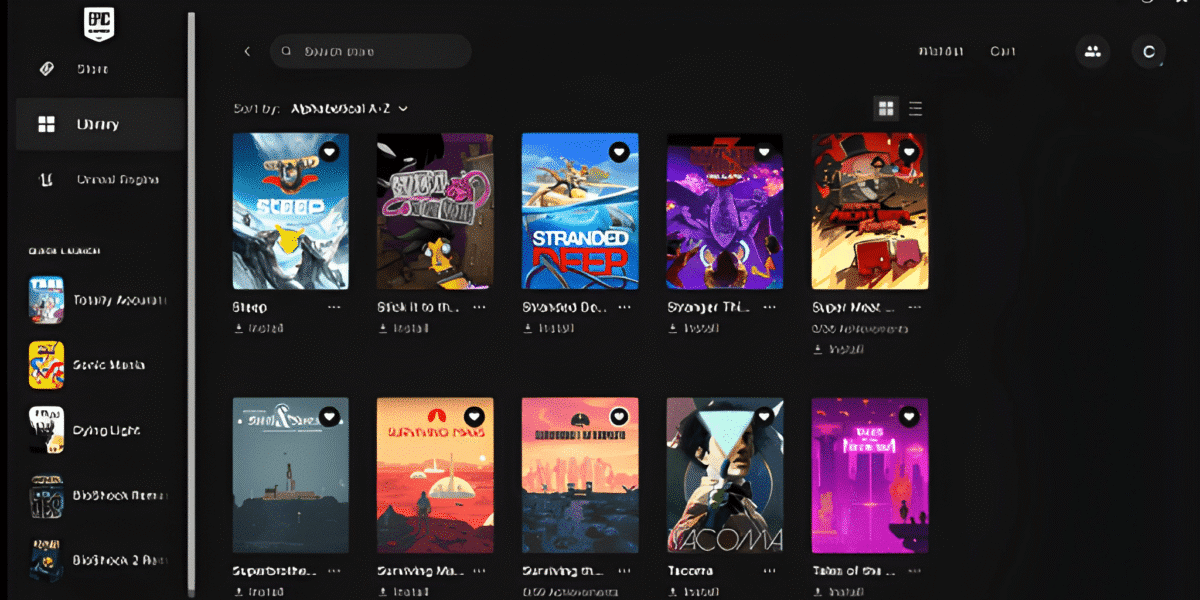Open the Unreal Engine sidebar section
1200x600 pixels.
pos(100,180)
